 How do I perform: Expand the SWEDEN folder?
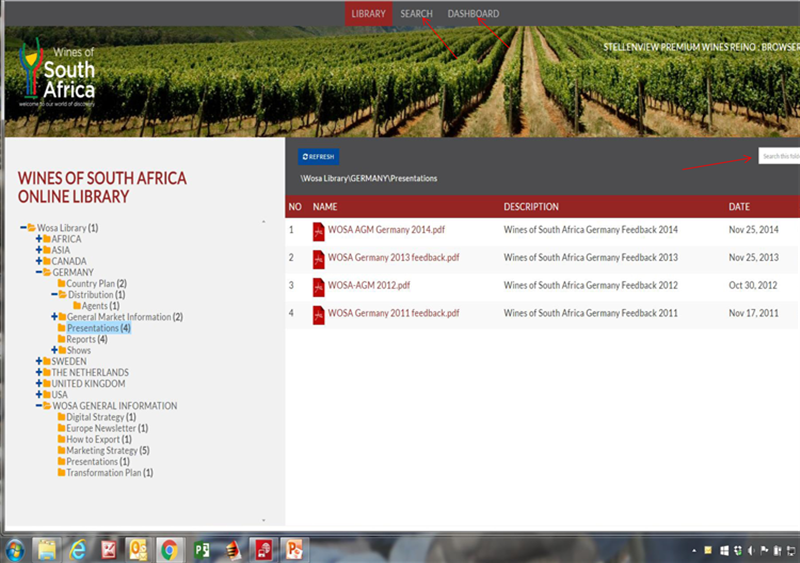[39, 361]
